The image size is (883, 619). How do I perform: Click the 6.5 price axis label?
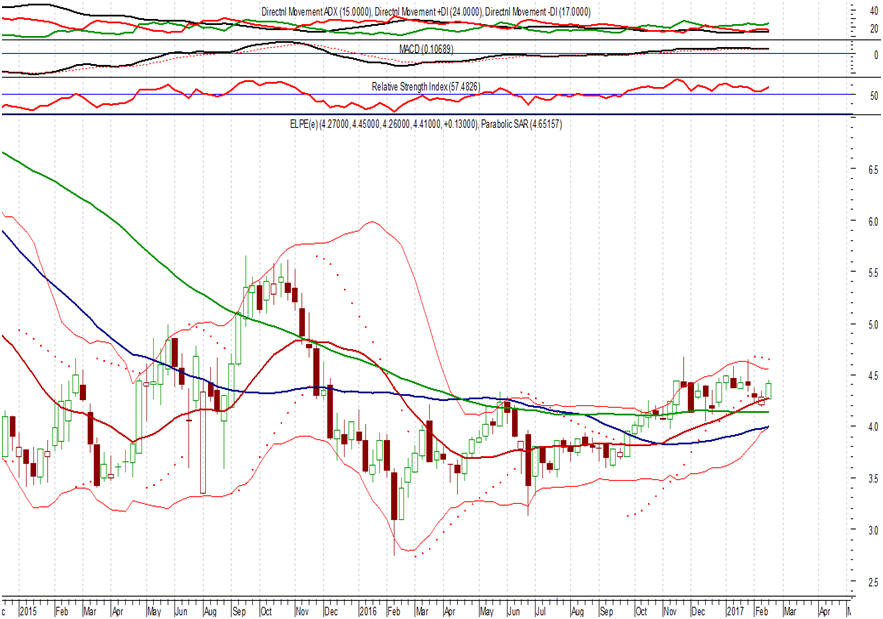[x=873, y=170]
